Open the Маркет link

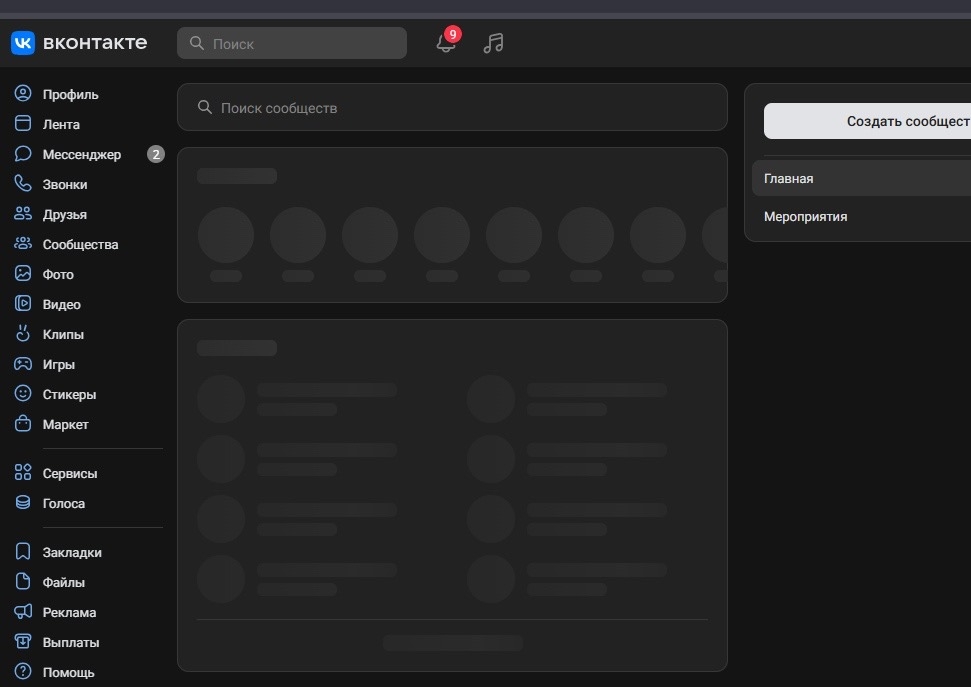point(66,424)
